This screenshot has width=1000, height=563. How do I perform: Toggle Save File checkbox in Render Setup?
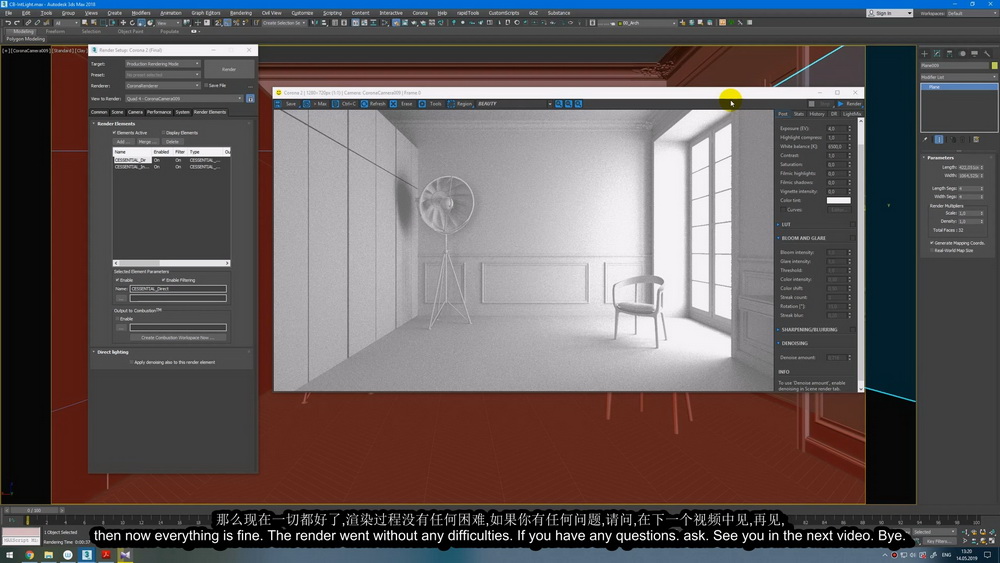206,85
